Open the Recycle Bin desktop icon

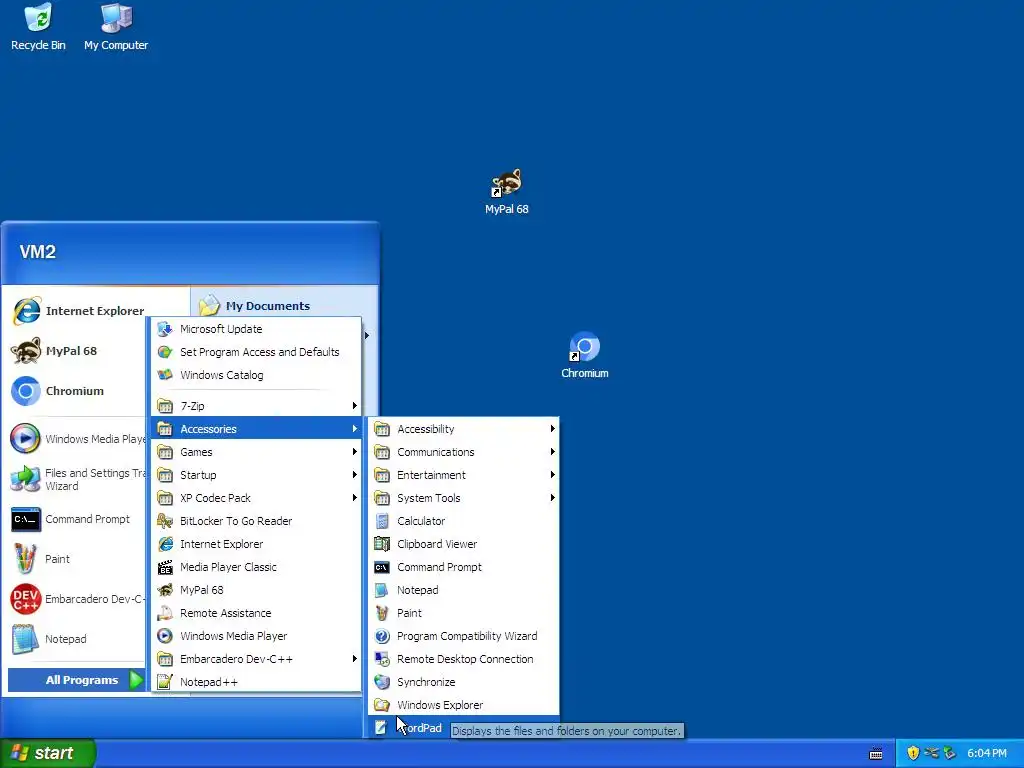coord(38,27)
